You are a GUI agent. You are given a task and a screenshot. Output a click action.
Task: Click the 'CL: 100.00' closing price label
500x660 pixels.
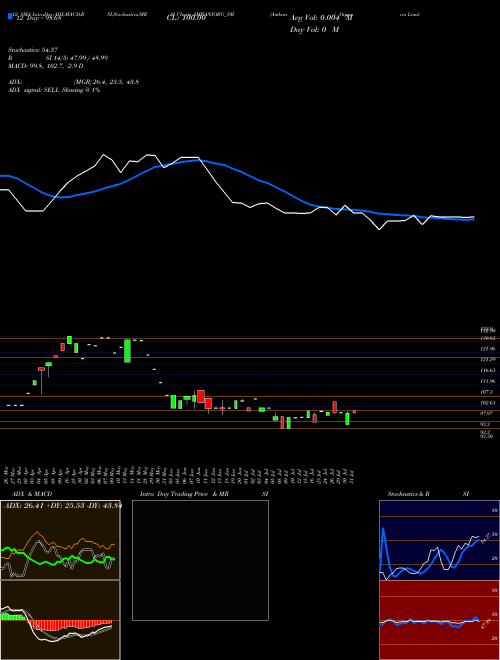(x=186, y=18)
